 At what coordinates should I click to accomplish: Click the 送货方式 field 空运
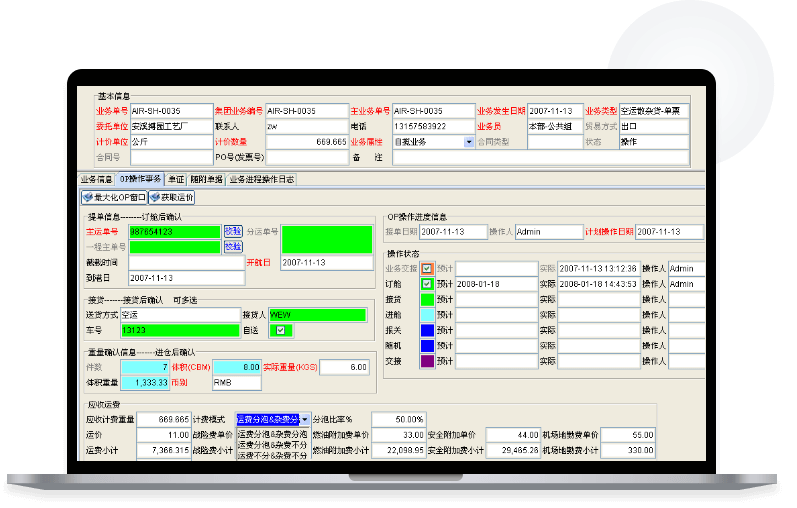click(x=180, y=315)
